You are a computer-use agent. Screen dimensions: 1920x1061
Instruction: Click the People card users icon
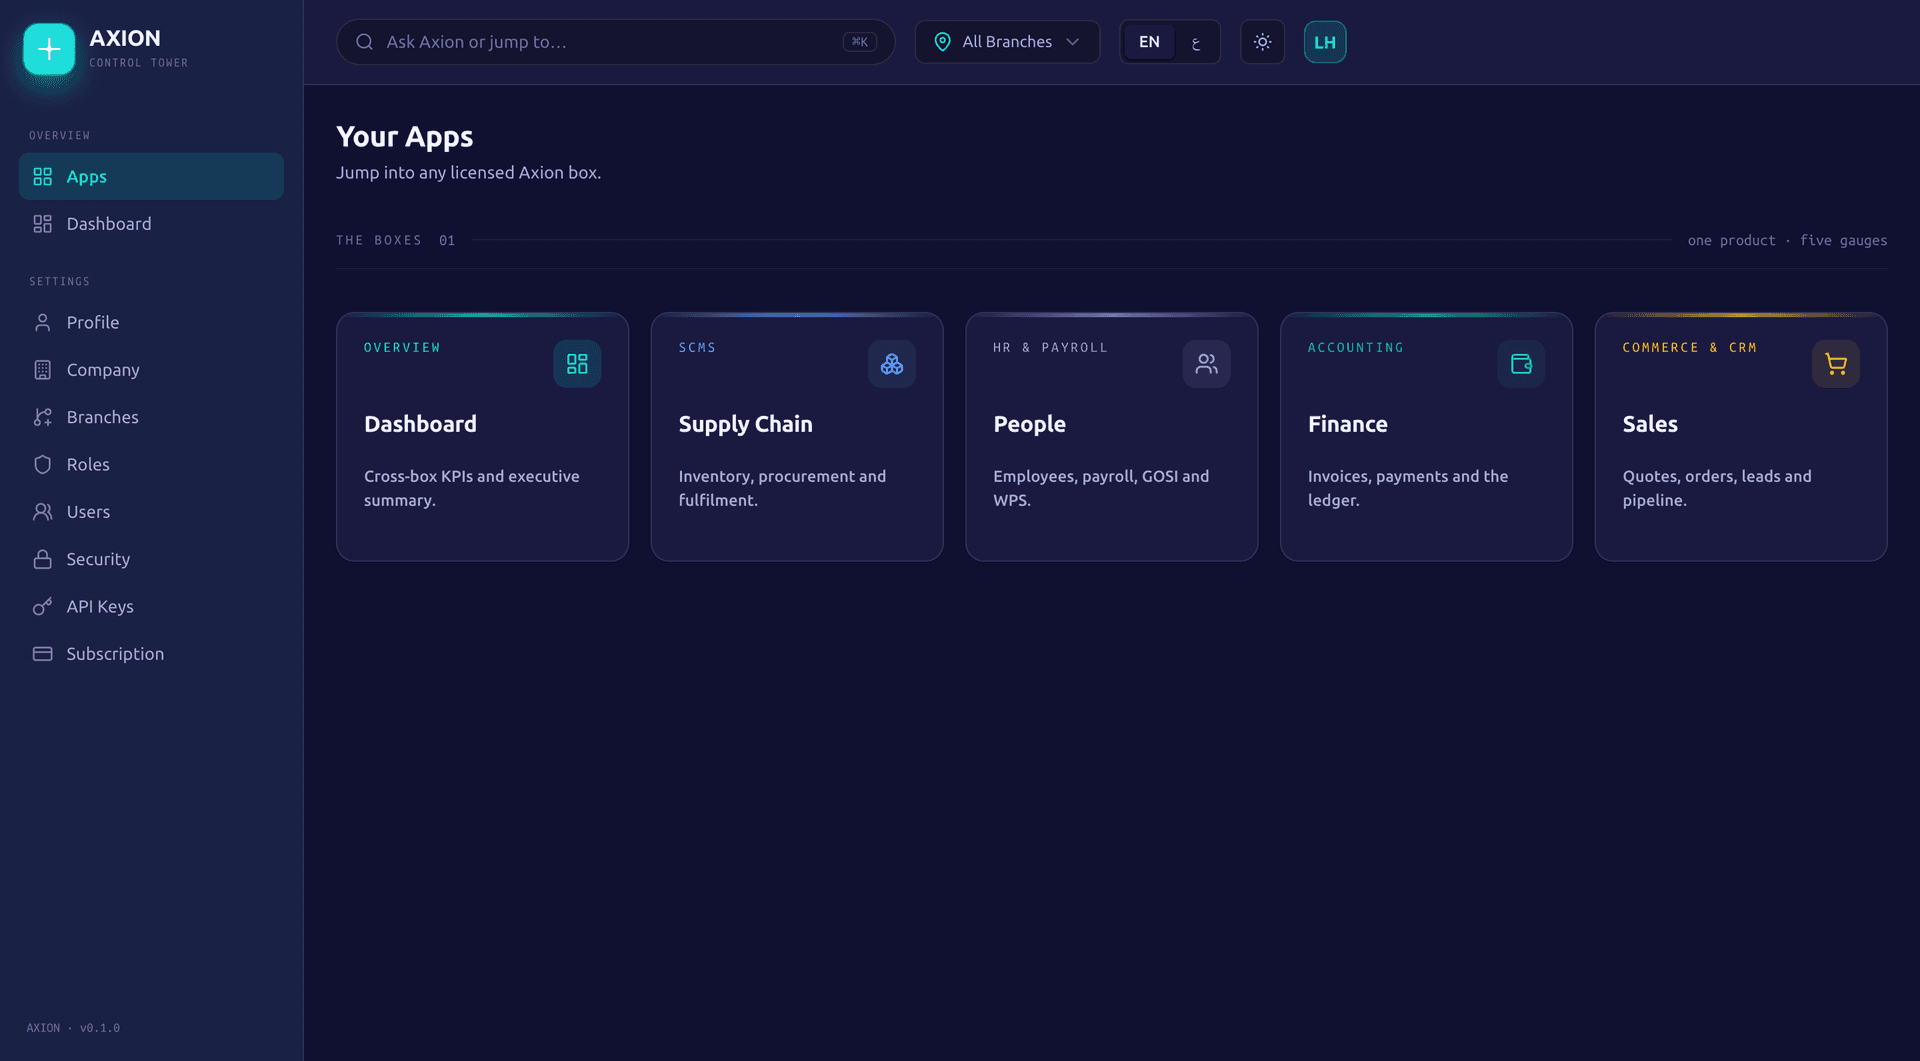coord(1207,364)
